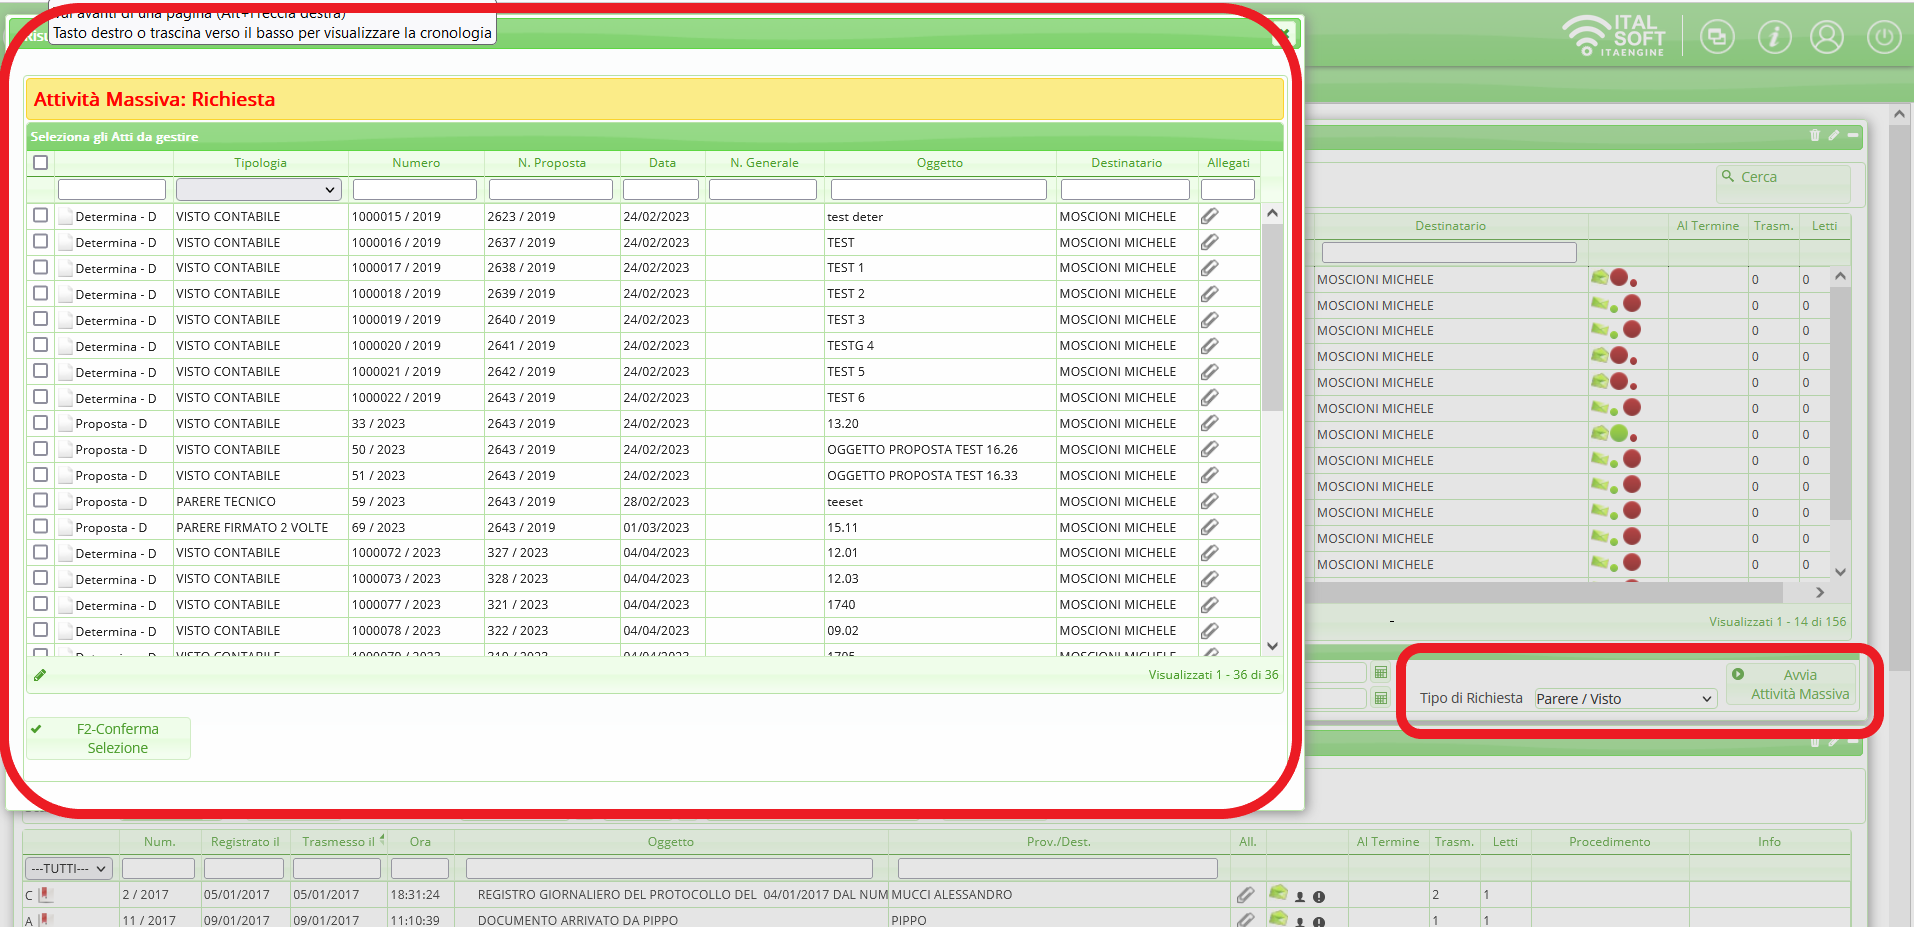
Task: Open the ---TUTTI--- filter dropdown
Action: pos(69,868)
